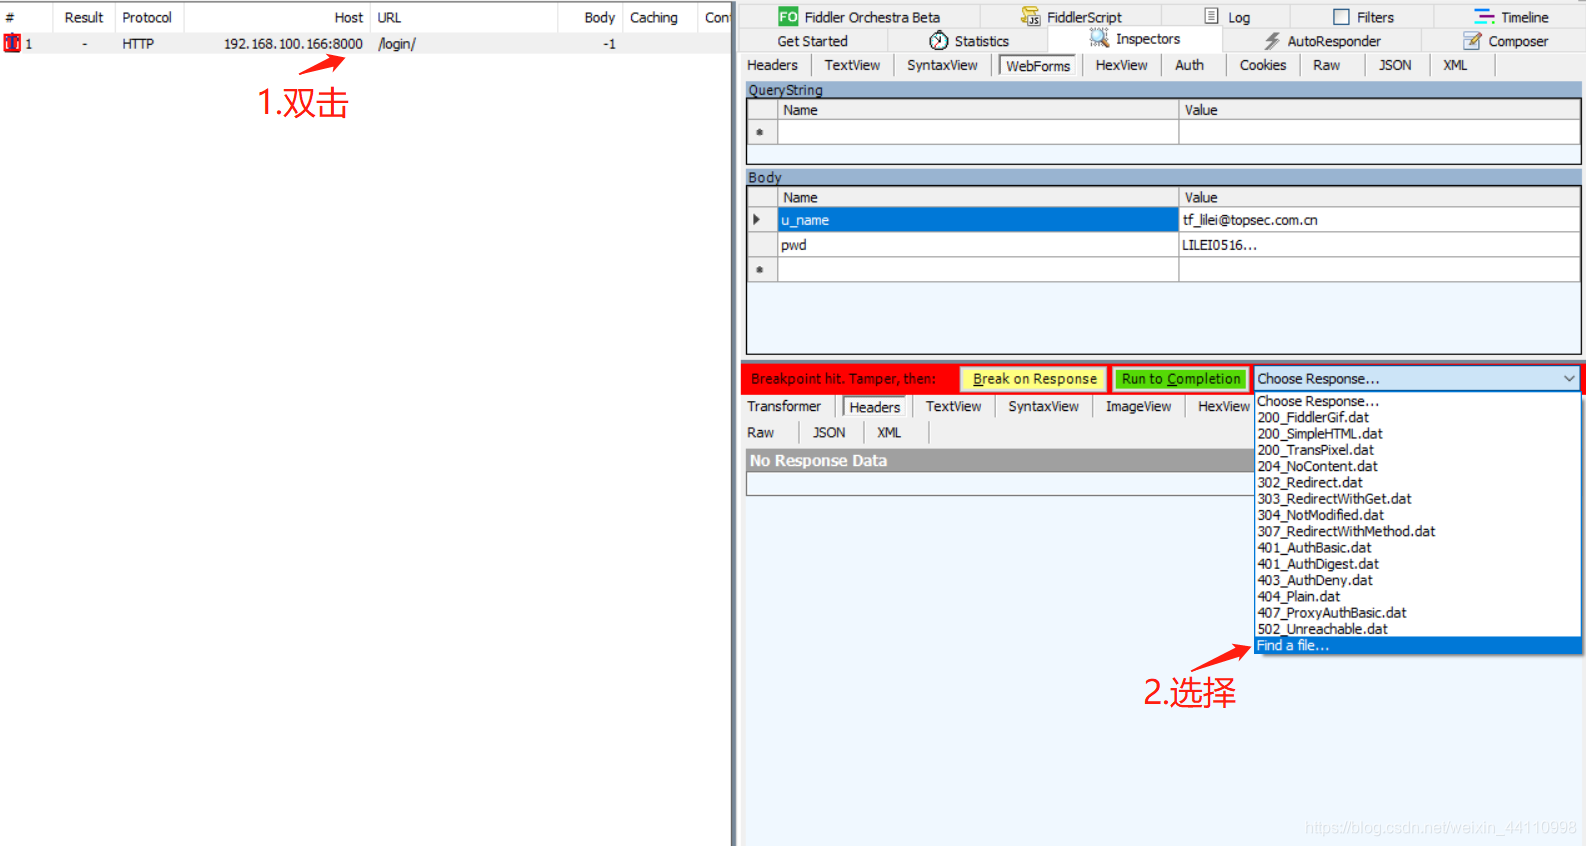Click the FiddlerScript JS icon
The image size is (1586, 846).
(1031, 16)
